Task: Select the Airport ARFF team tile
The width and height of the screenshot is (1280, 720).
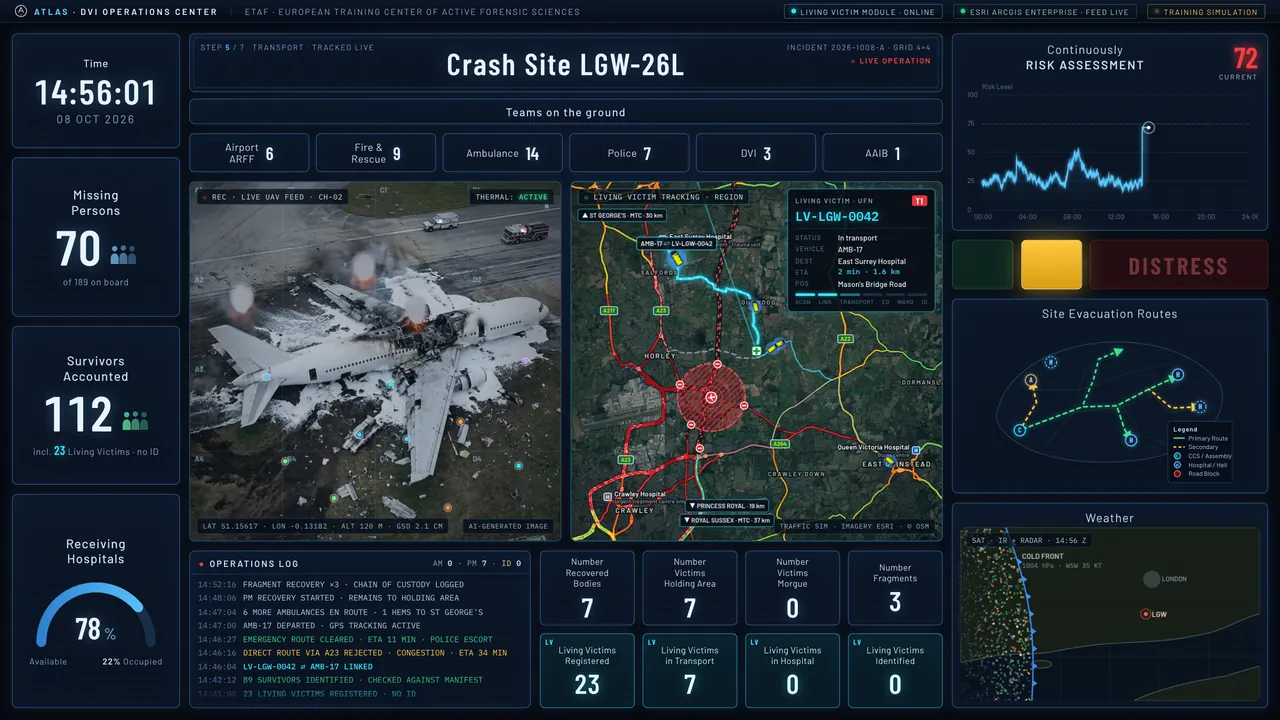Action: pyautogui.click(x=249, y=153)
